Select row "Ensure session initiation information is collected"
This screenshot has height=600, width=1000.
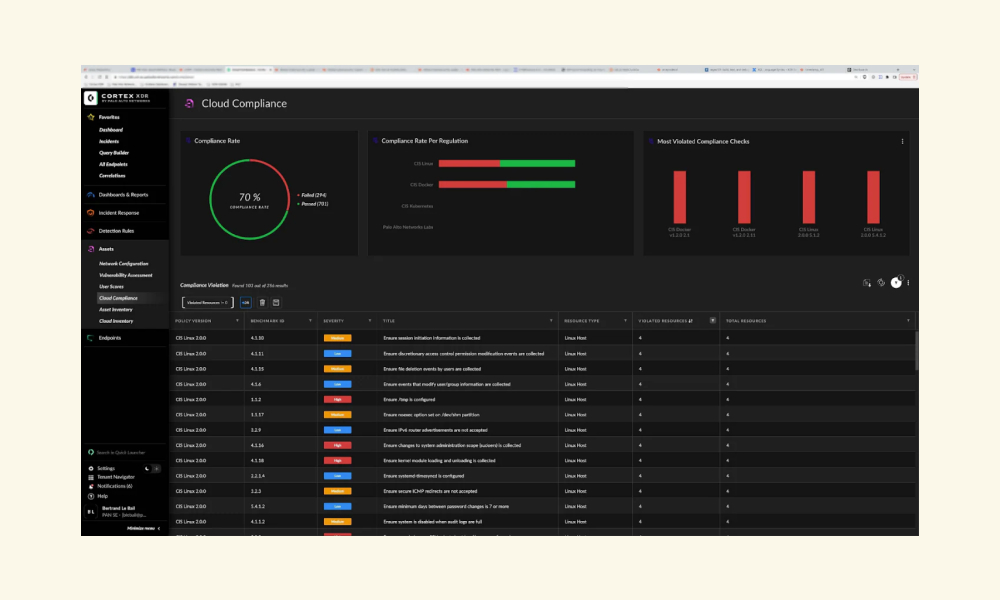543,338
